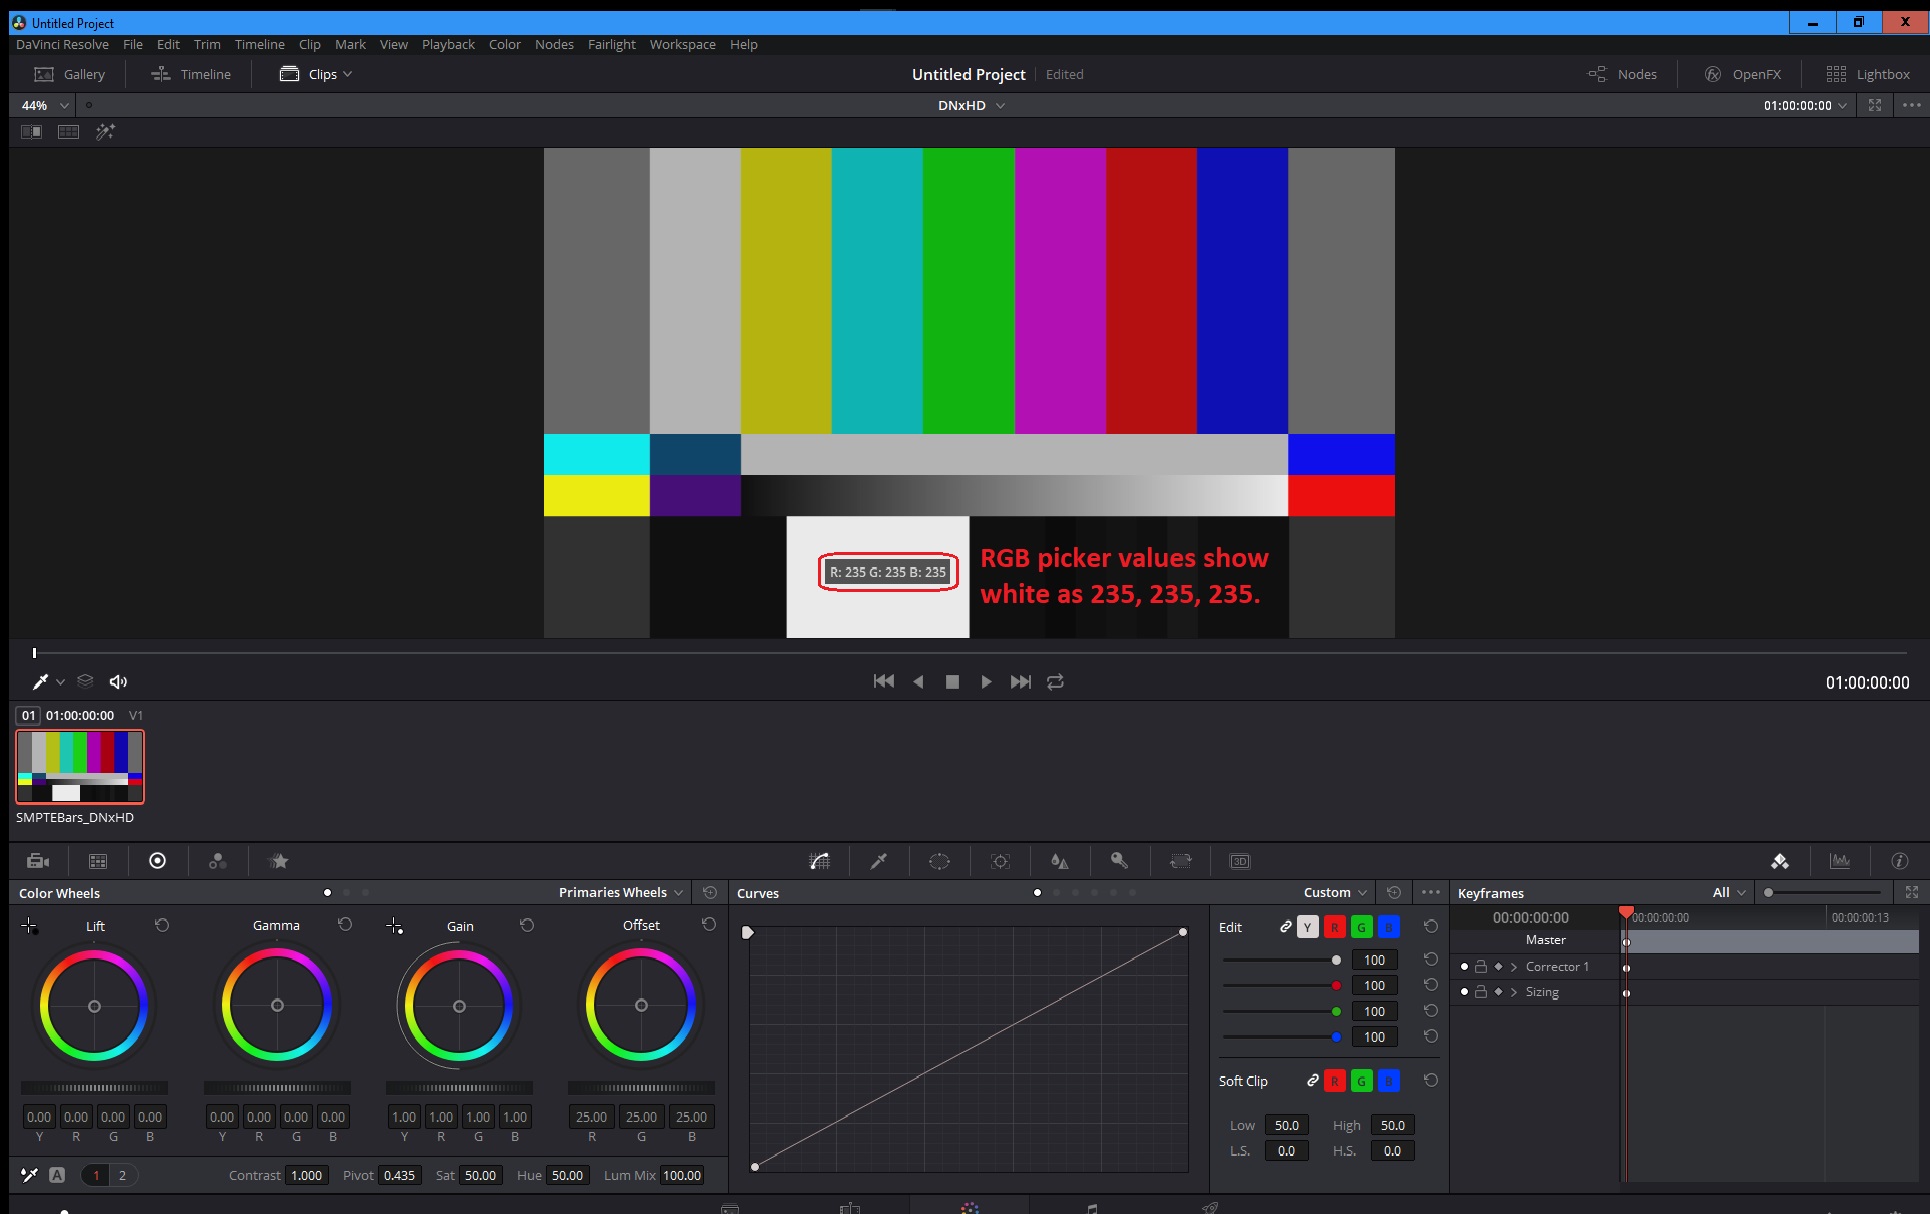
Task: Click the Curves panel reset icon
Action: 1393,892
